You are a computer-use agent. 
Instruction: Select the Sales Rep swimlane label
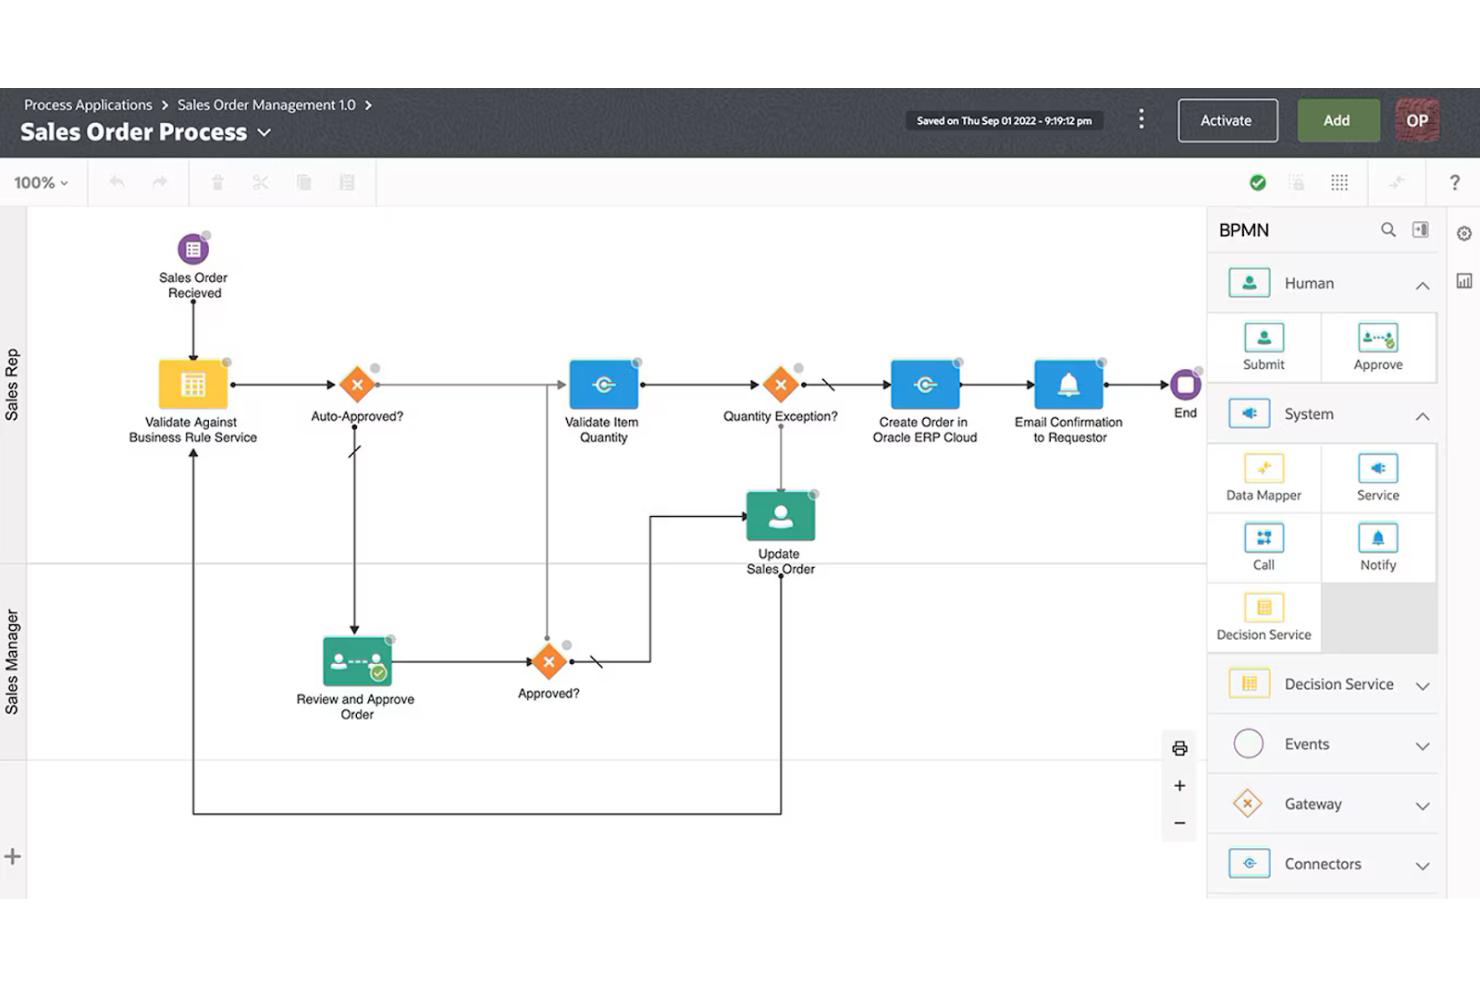(12, 385)
